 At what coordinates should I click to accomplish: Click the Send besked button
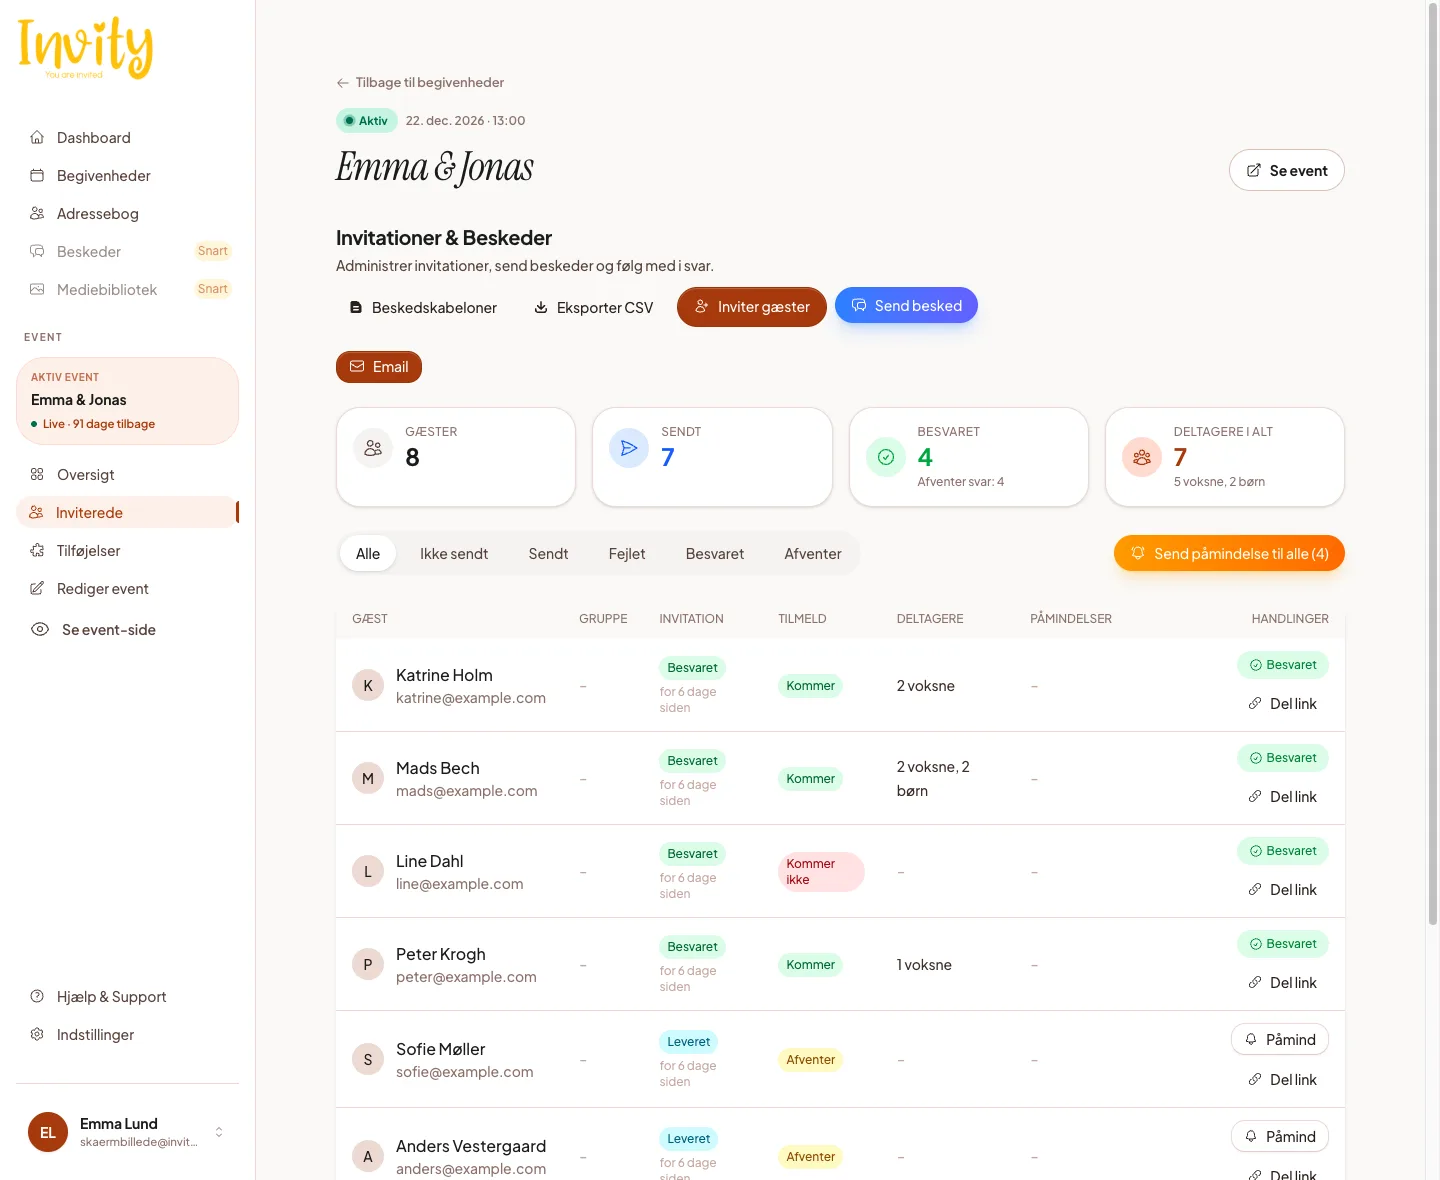tap(906, 306)
